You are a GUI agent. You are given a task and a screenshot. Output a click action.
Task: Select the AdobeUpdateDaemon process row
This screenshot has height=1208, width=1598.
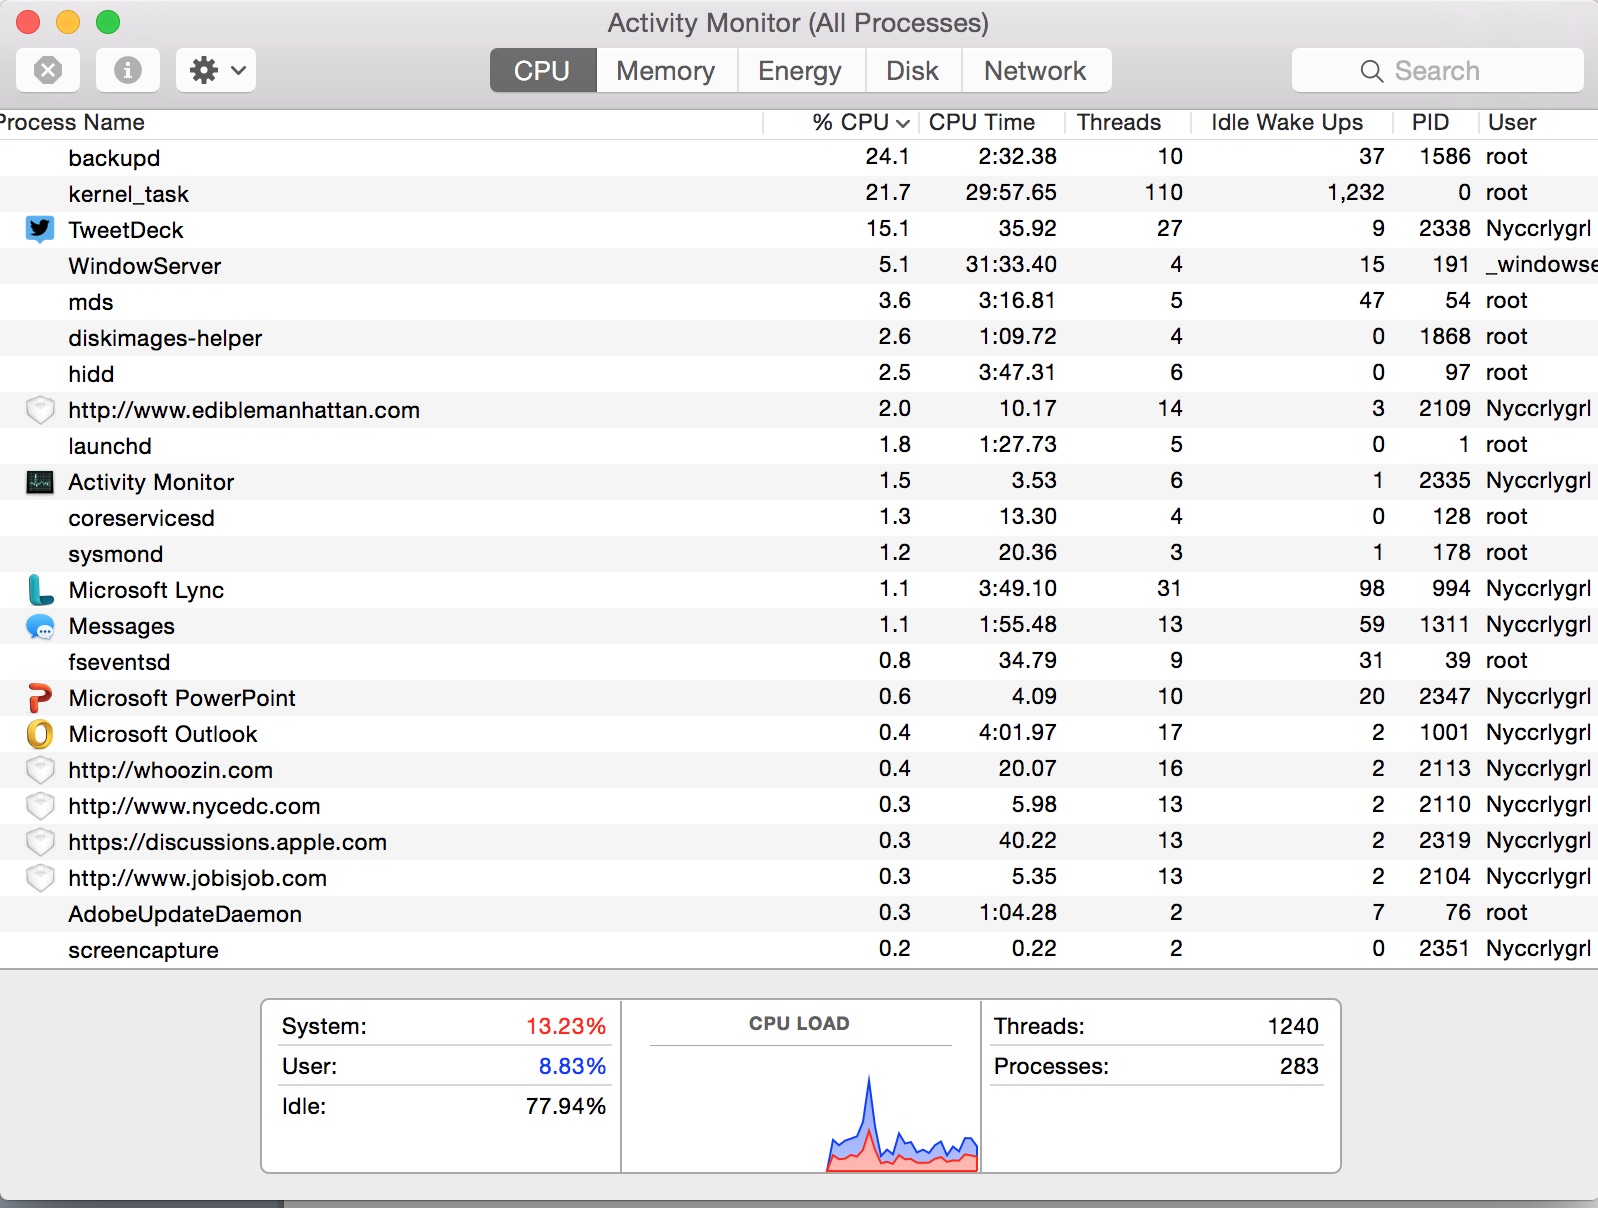click(x=799, y=914)
